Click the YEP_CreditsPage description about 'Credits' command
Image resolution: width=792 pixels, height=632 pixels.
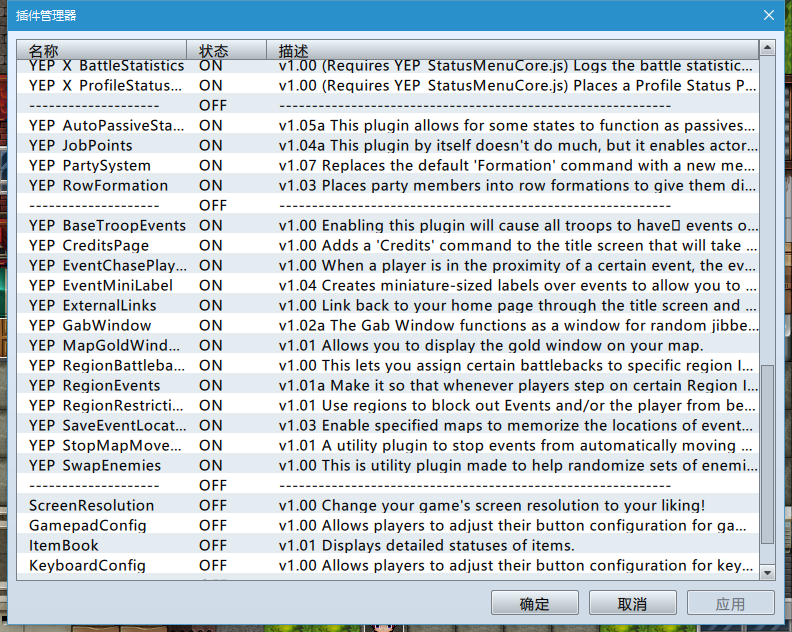[x=518, y=246]
